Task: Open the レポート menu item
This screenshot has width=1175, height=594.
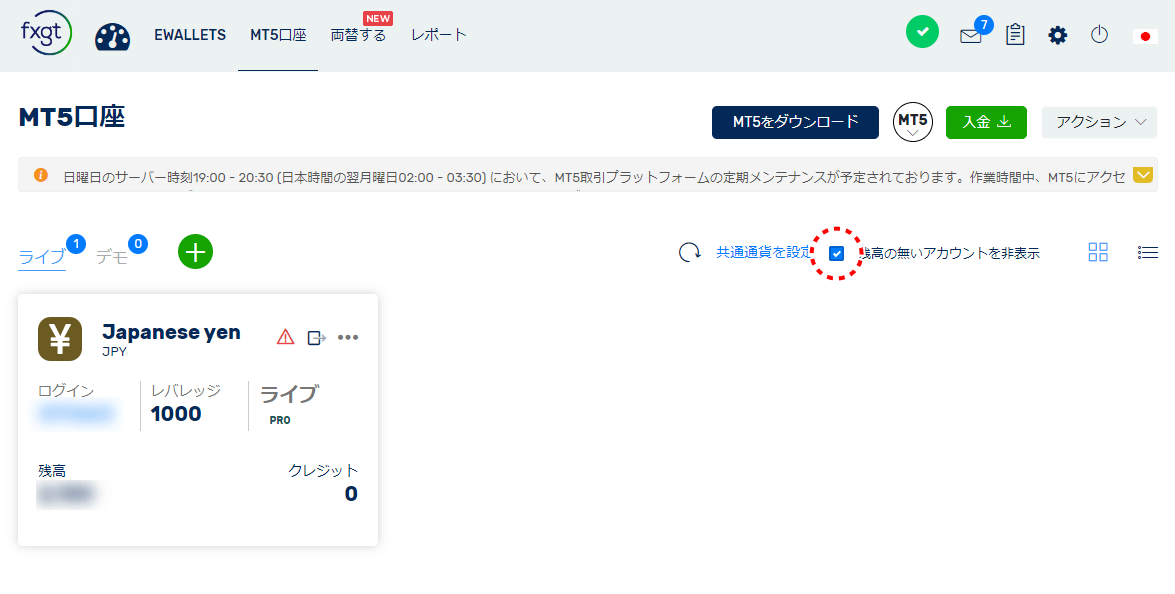Action: 438,34
